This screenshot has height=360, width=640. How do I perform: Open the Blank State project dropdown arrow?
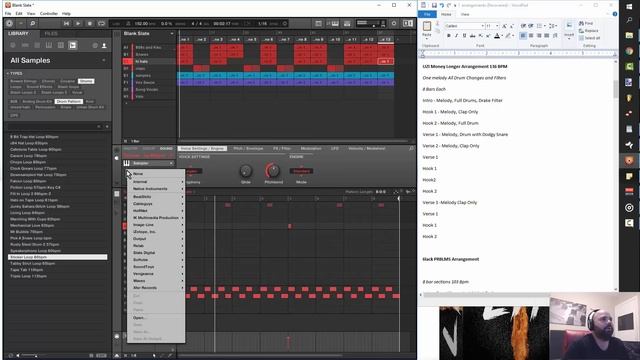pyautogui.click(x=172, y=33)
